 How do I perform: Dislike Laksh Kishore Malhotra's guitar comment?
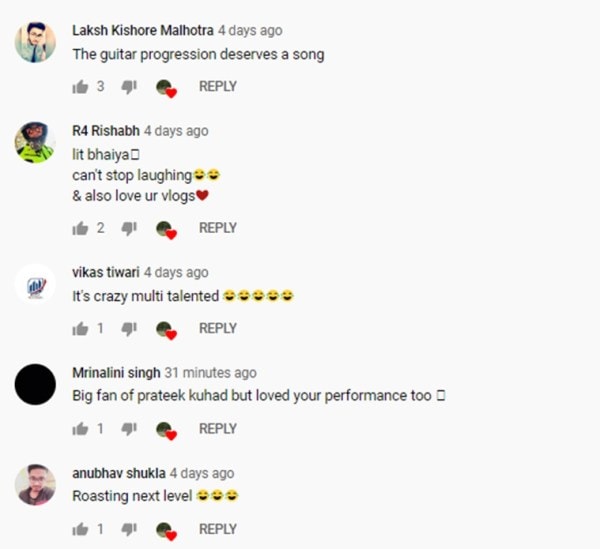(128, 87)
